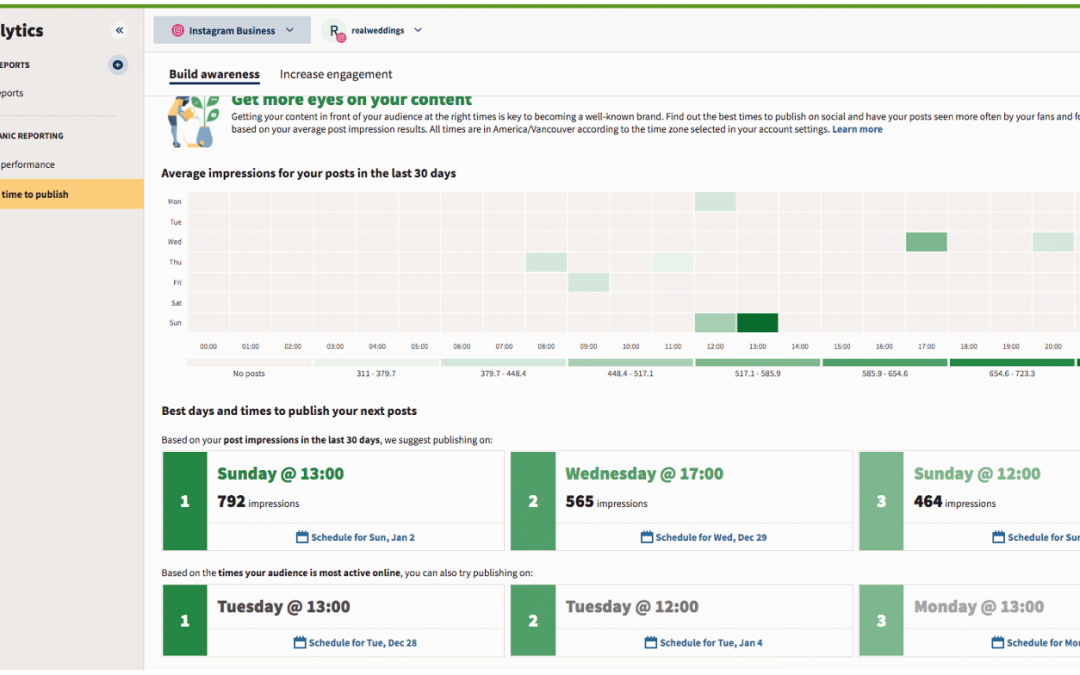Image resolution: width=1080 pixels, height=675 pixels.
Task: Open the Instagram Business network dropdown
Action: (x=232, y=30)
